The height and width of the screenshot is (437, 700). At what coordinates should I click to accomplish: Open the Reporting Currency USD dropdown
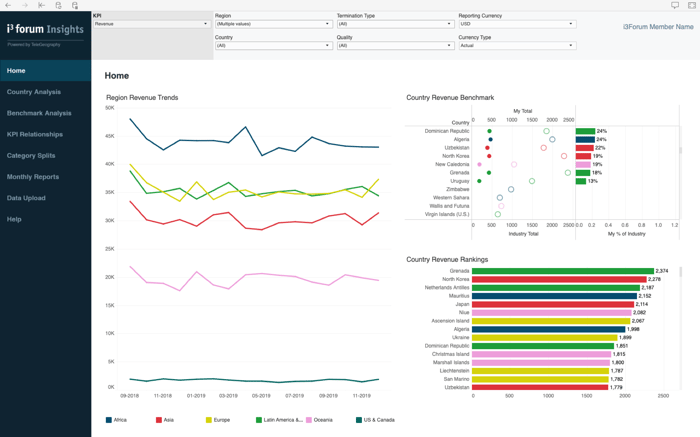click(x=517, y=24)
